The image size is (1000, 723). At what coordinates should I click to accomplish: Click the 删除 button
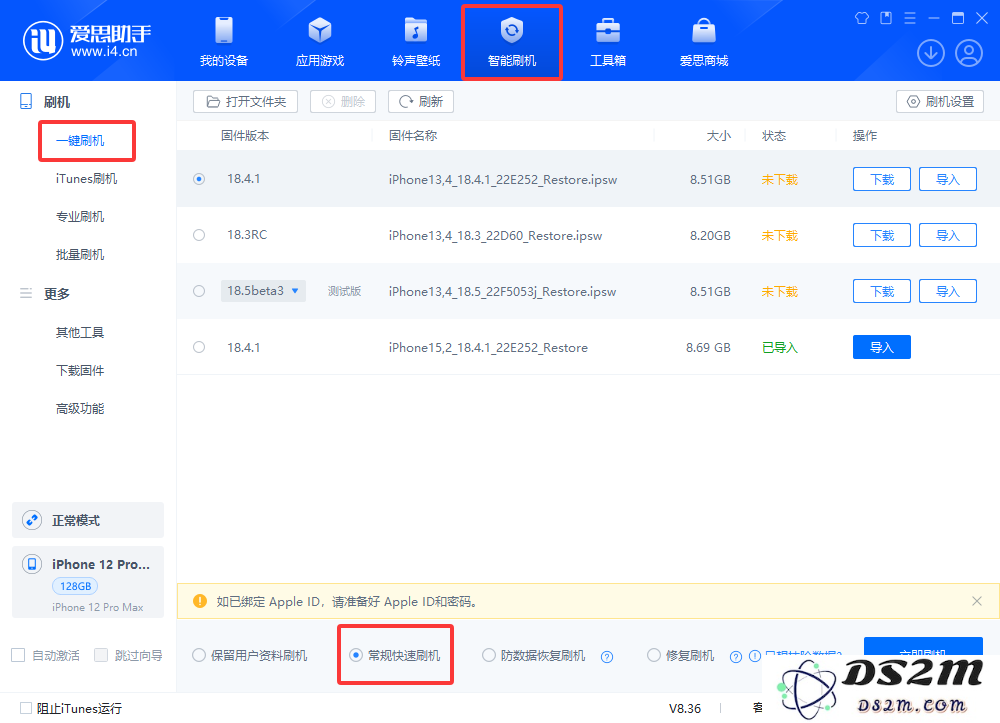click(x=343, y=101)
